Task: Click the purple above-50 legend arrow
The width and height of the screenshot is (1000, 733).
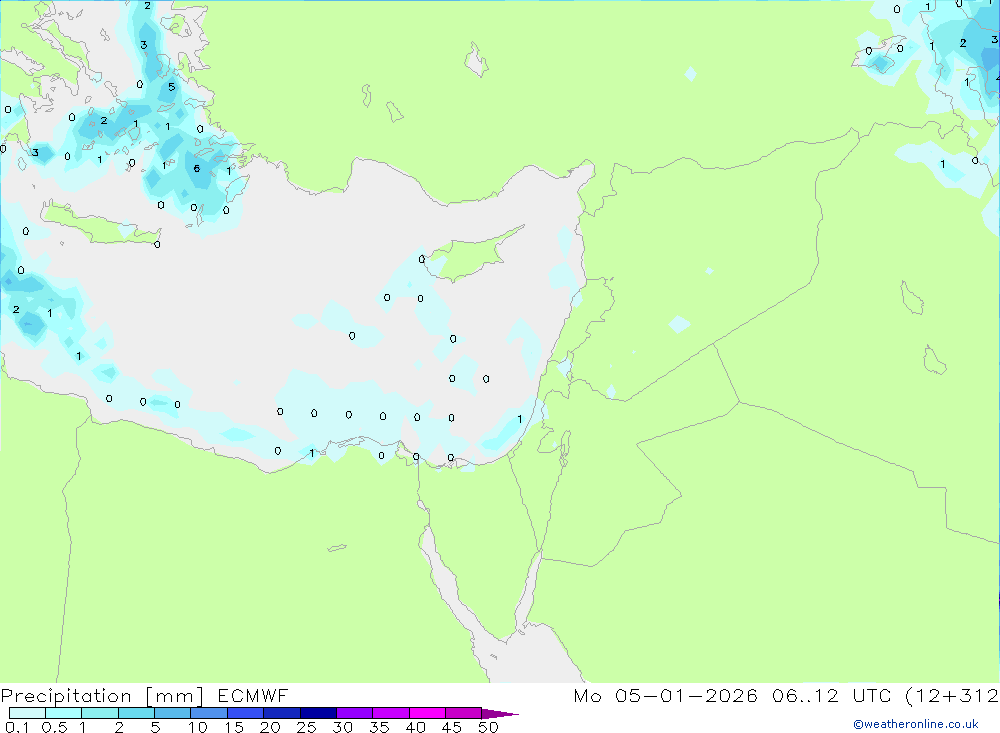Action: pyautogui.click(x=499, y=714)
